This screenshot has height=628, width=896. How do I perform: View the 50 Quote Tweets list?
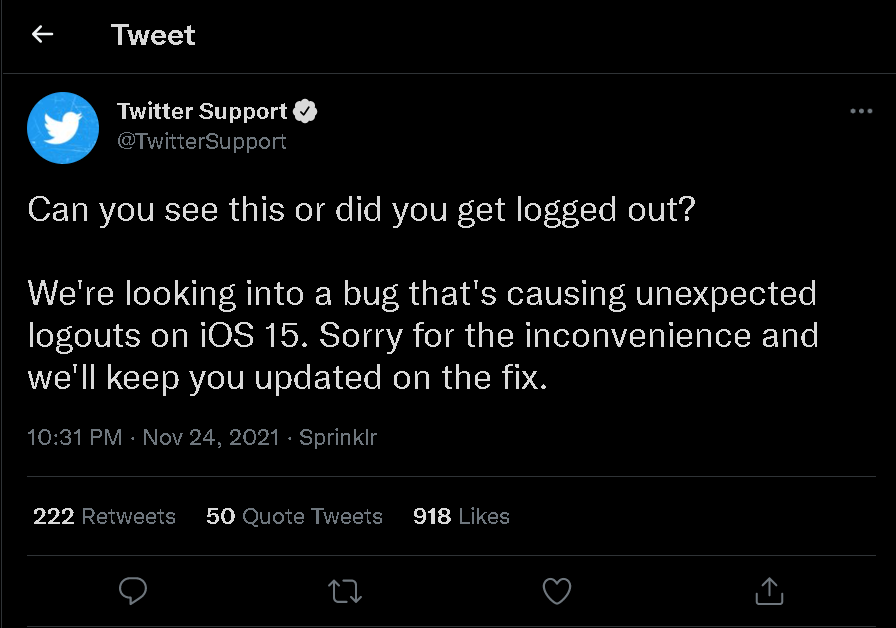tap(294, 516)
